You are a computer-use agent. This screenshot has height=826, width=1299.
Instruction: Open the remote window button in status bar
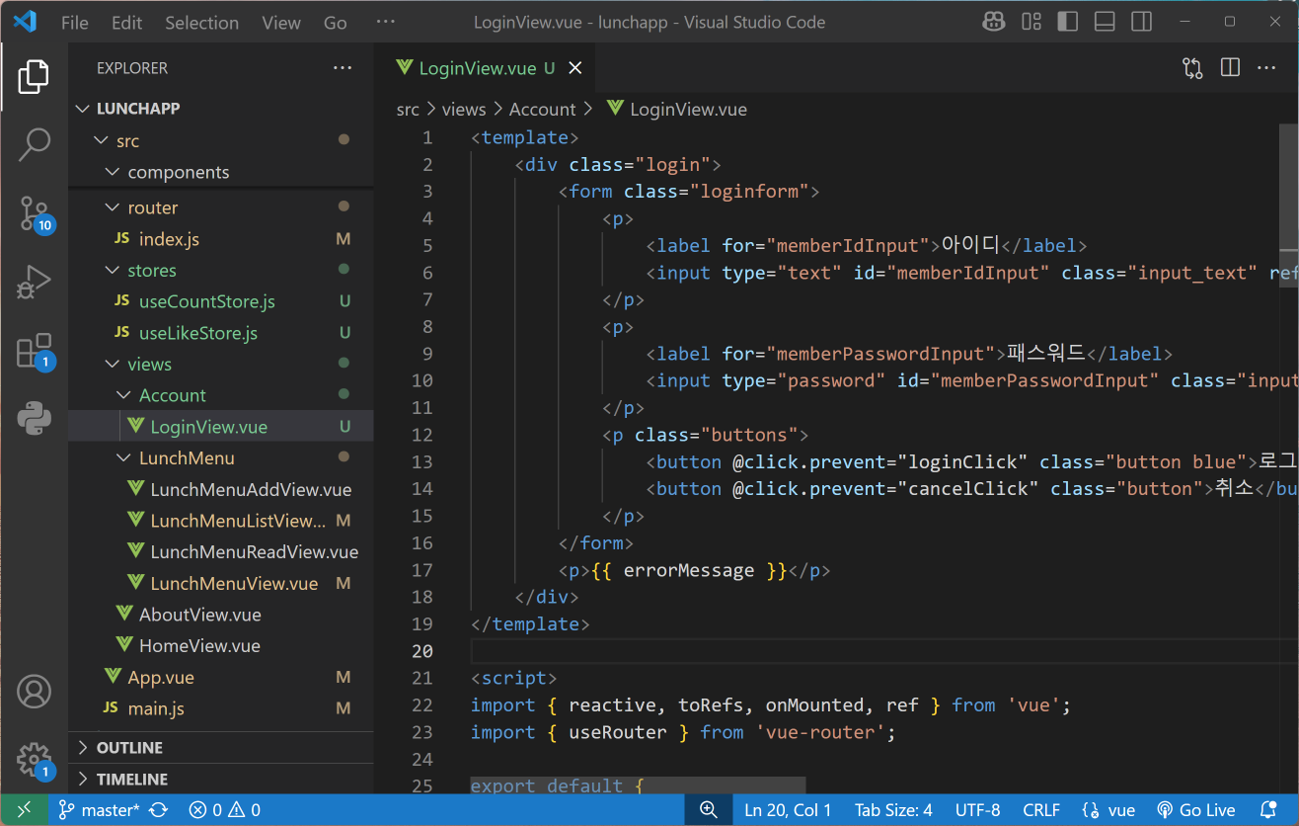click(x=24, y=810)
